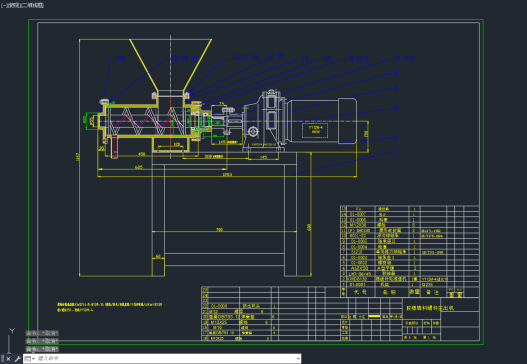Screen dimensions: 527x364
Task: Close the command line window
Action: [x=8, y=359]
